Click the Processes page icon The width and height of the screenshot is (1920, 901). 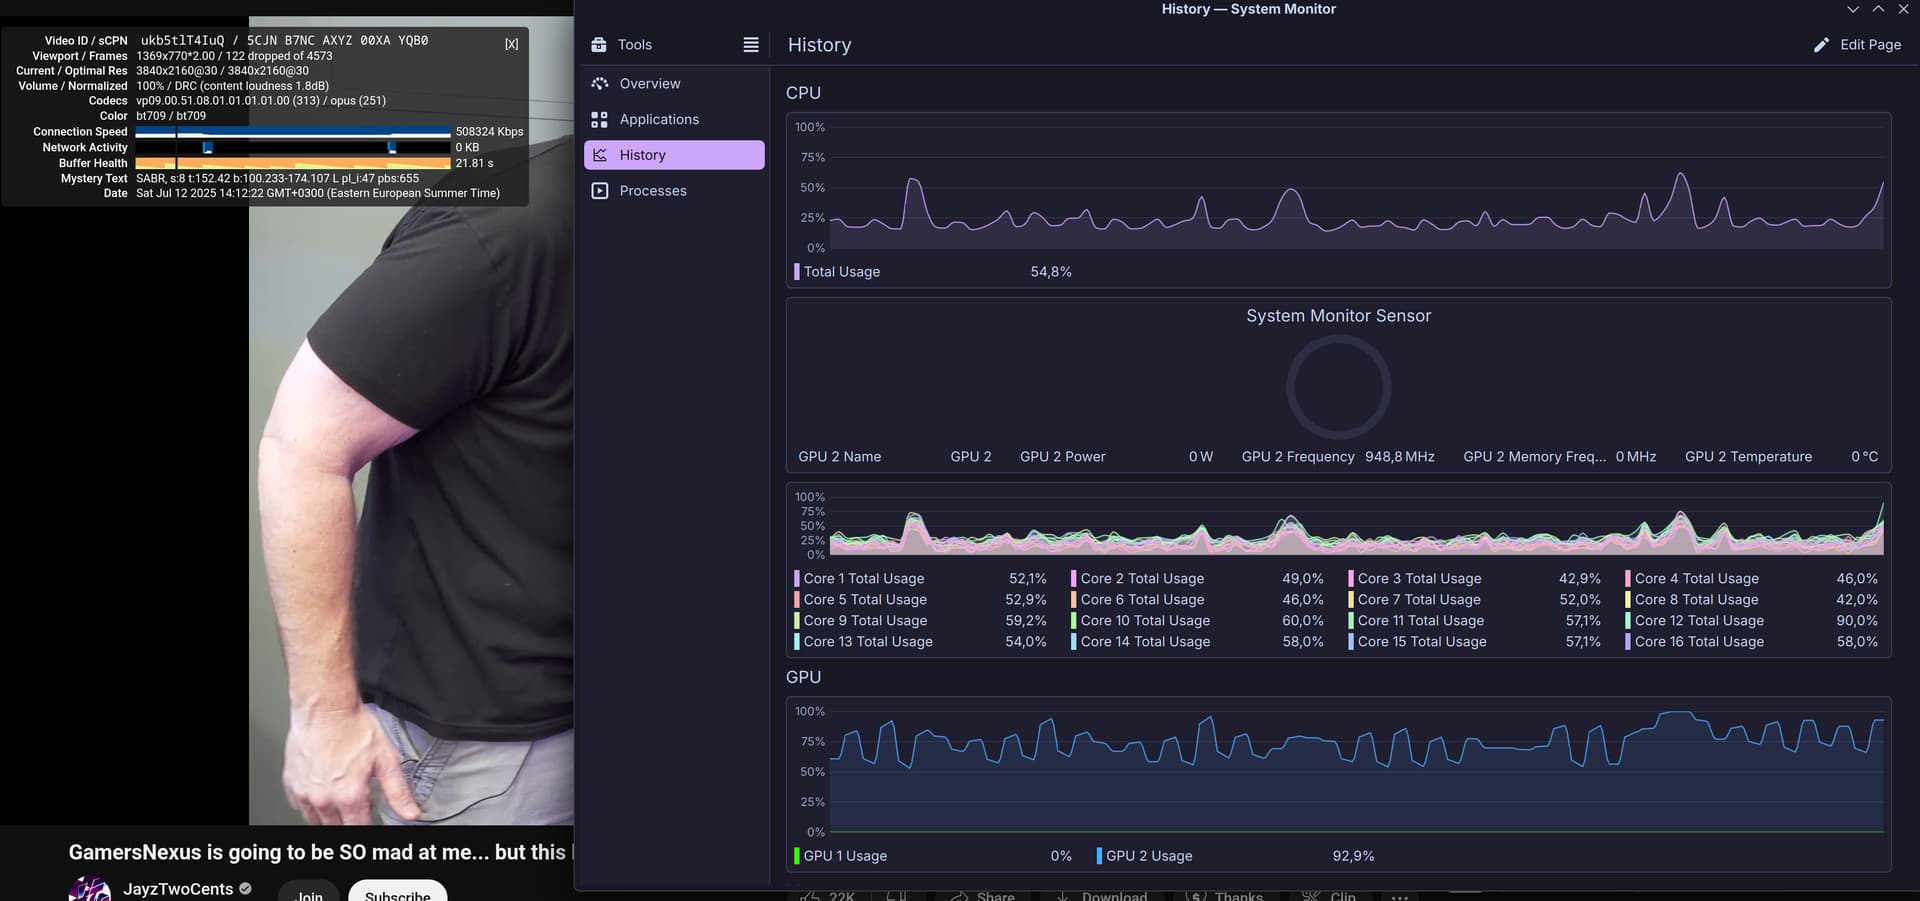point(600,191)
